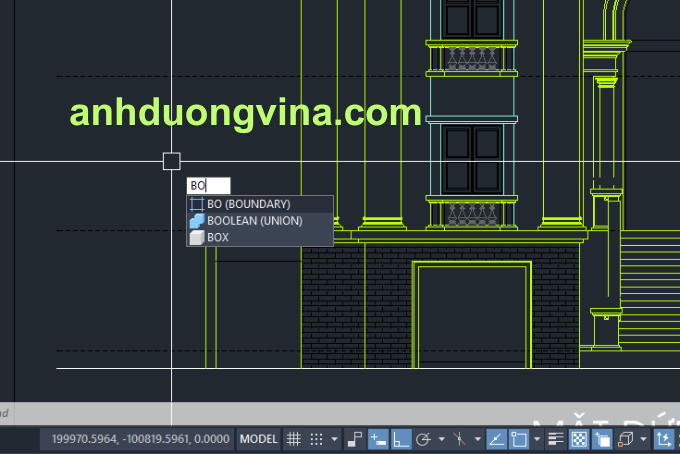Click the 2D Object Snap icon
Screen dimensions: 680x454
click(519, 439)
